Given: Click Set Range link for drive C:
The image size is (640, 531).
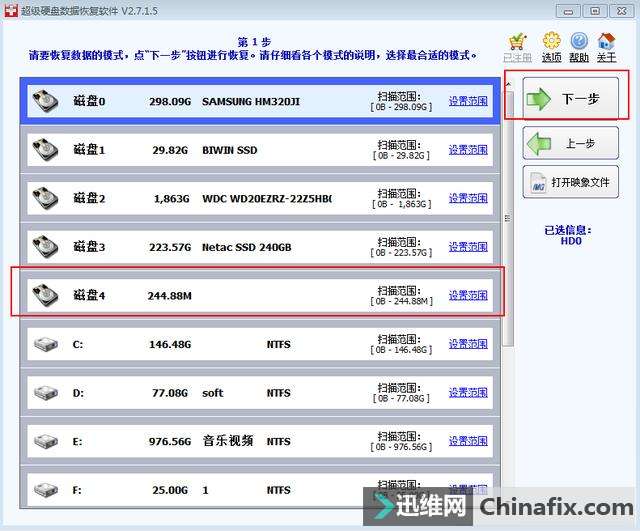Looking at the screenshot, I should click(x=468, y=344).
